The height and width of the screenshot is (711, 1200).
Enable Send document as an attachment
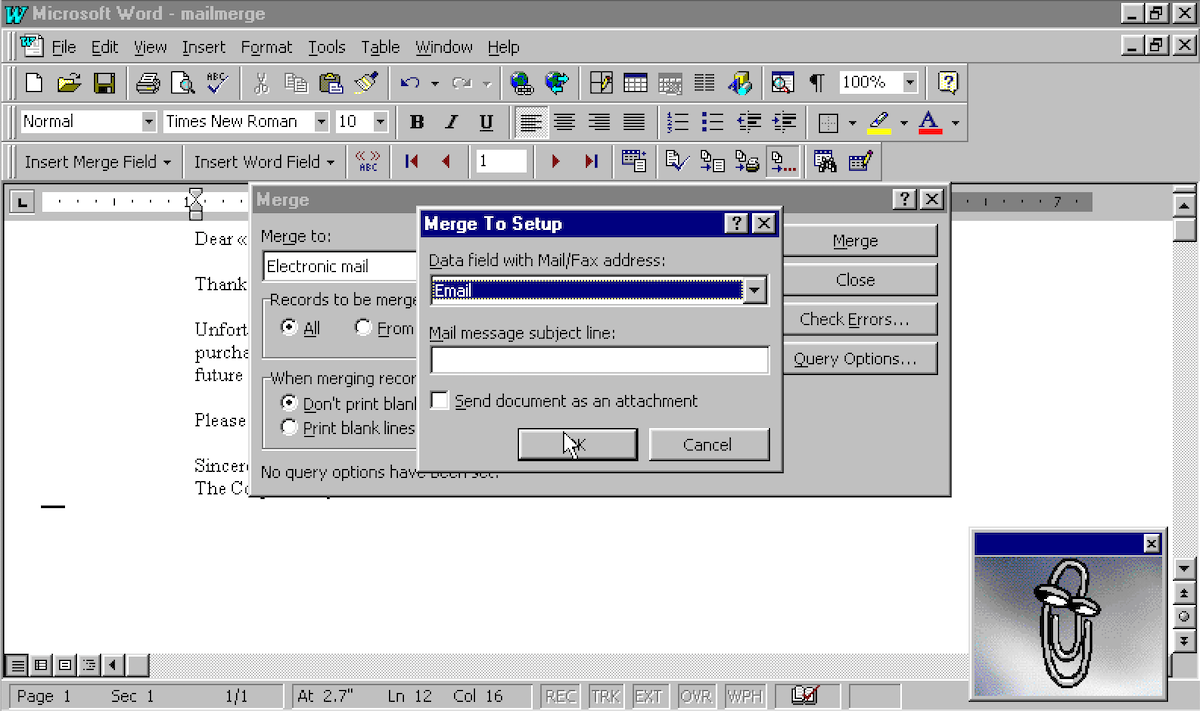(x=440, y=401)
